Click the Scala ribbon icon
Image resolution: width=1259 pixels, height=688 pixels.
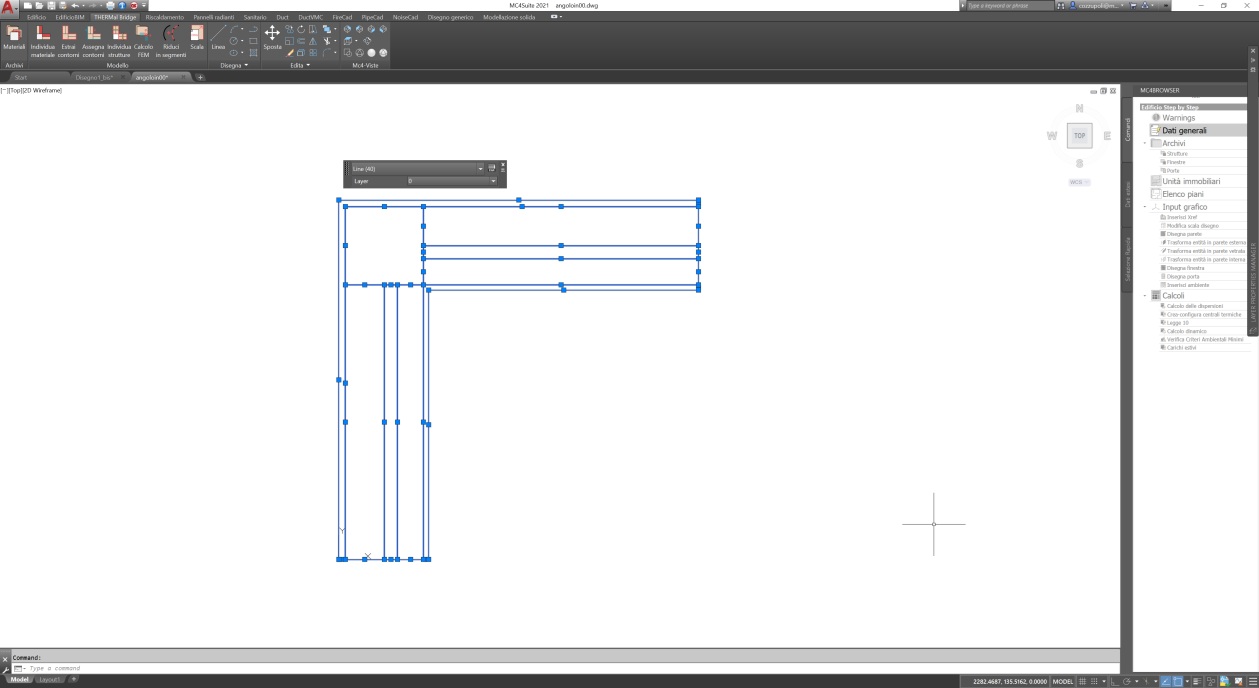tap(197, 38)
